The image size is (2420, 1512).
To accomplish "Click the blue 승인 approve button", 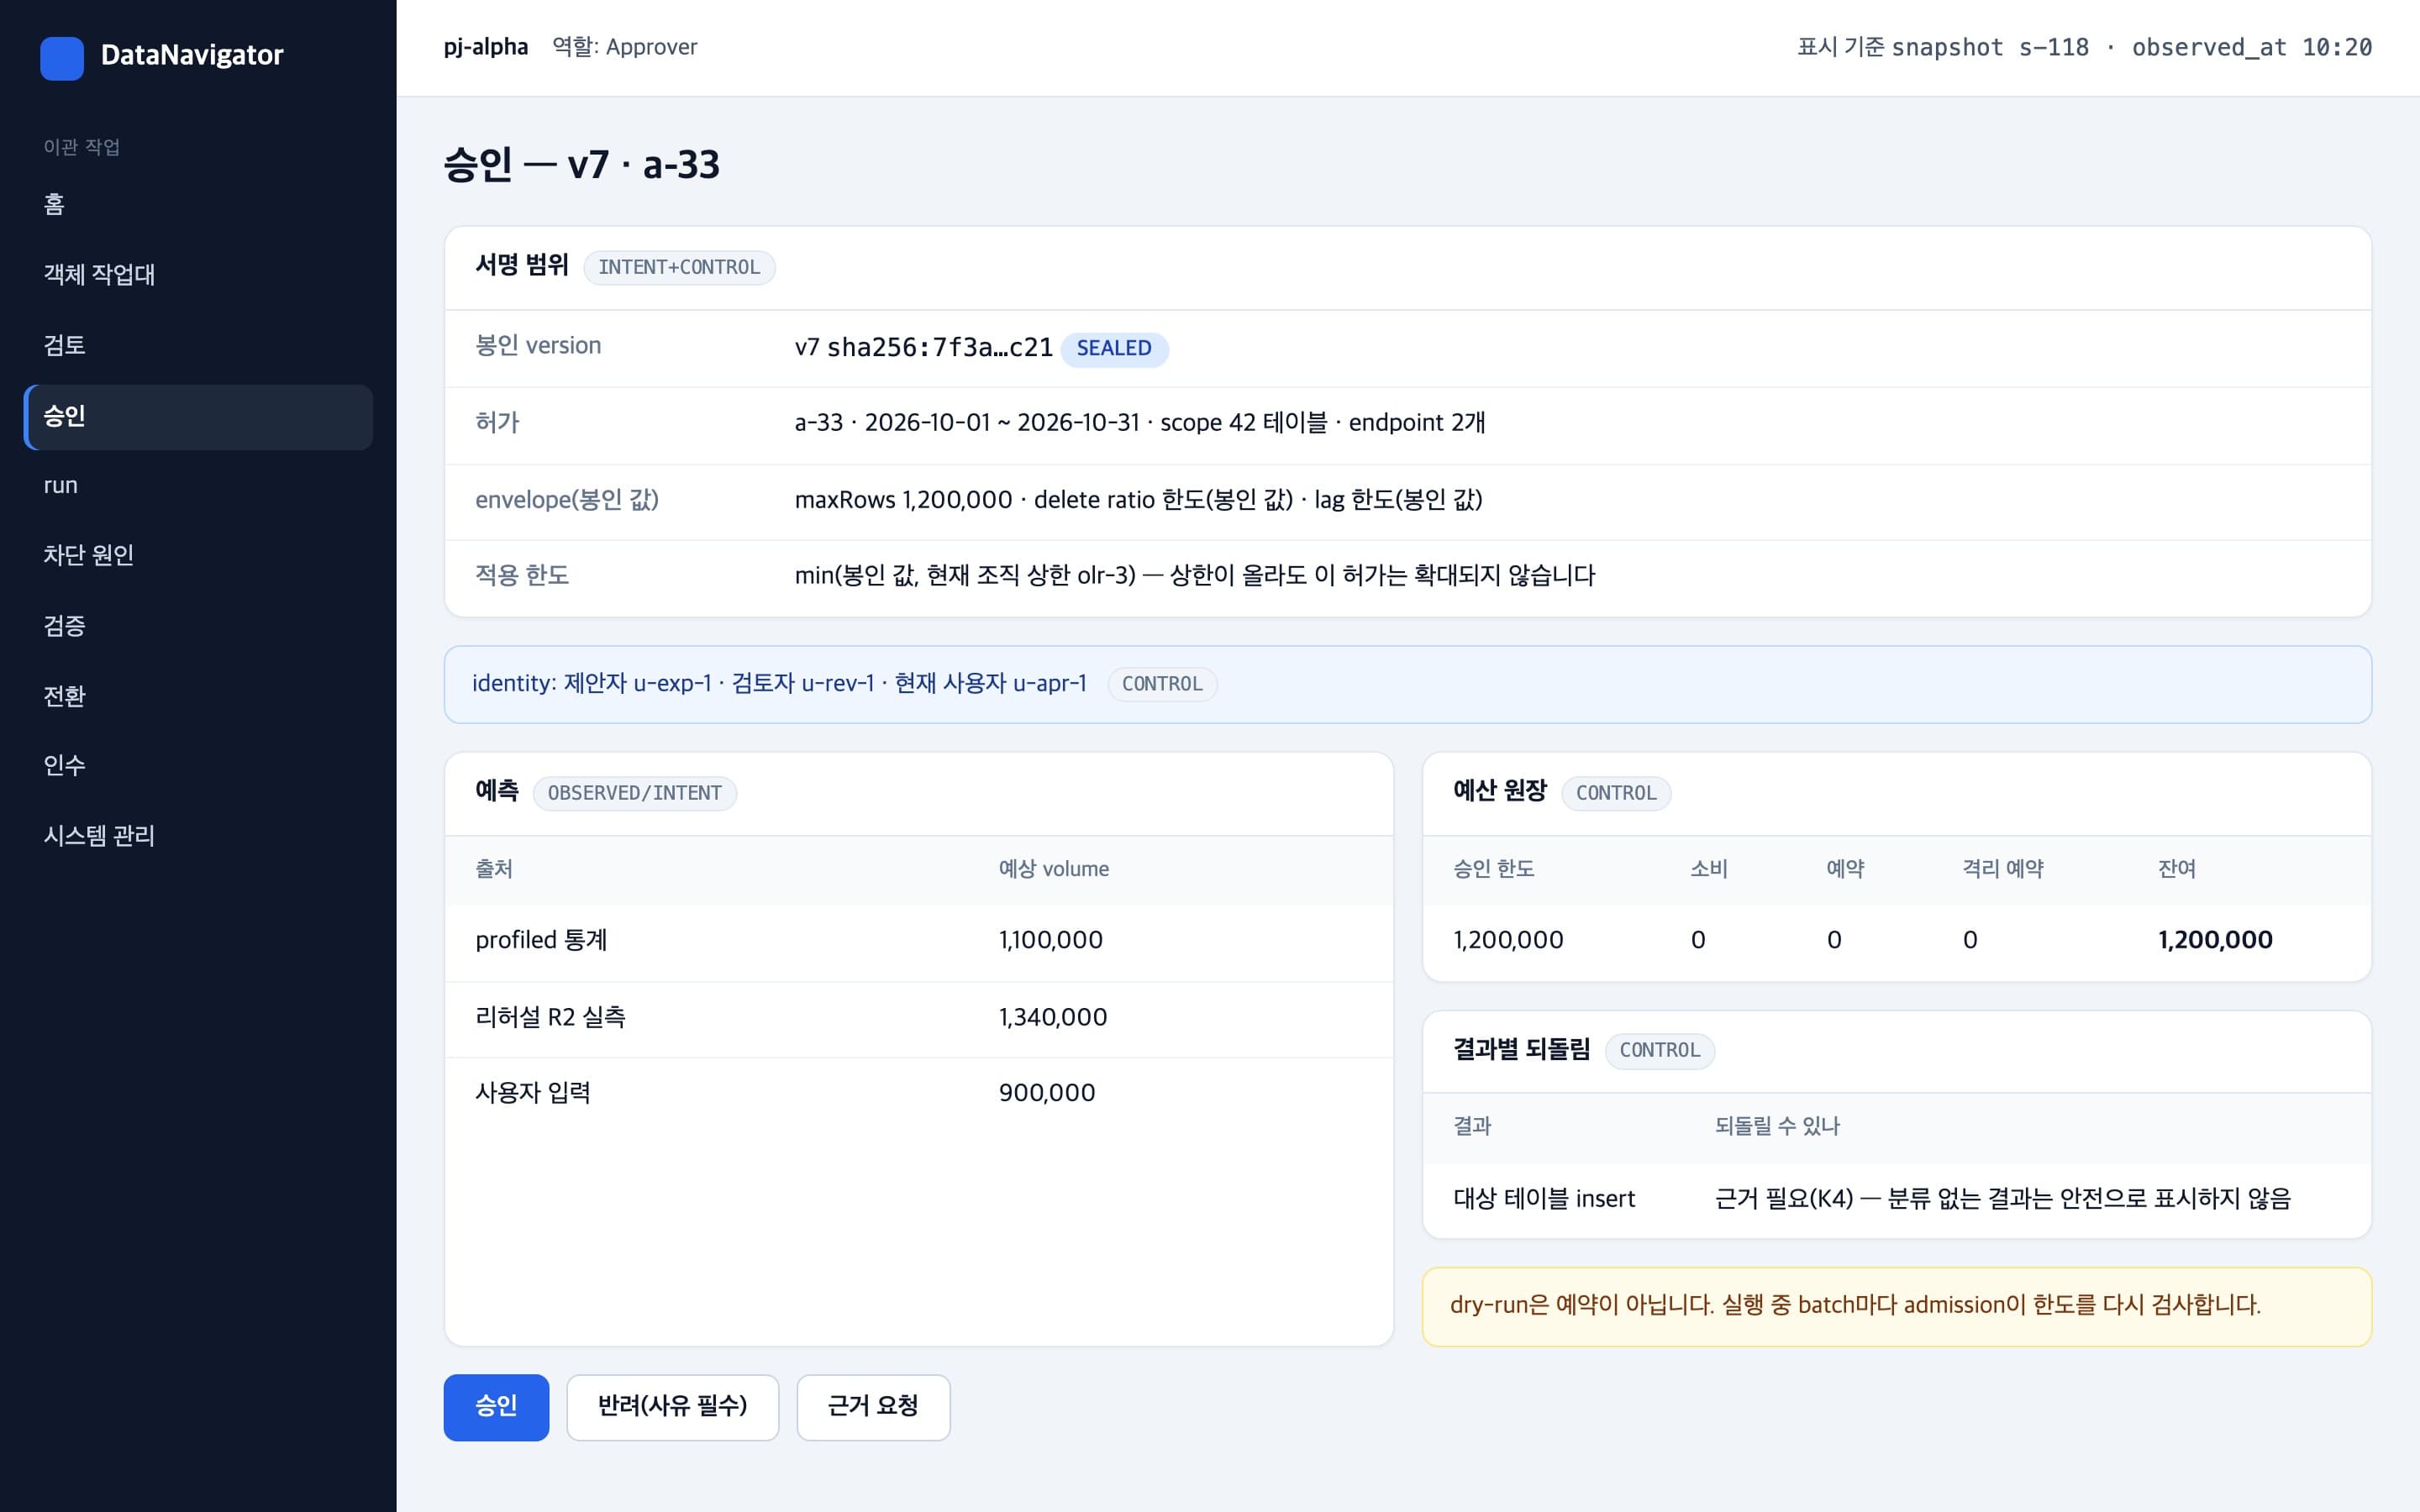I will click(x=496, y=1407).
